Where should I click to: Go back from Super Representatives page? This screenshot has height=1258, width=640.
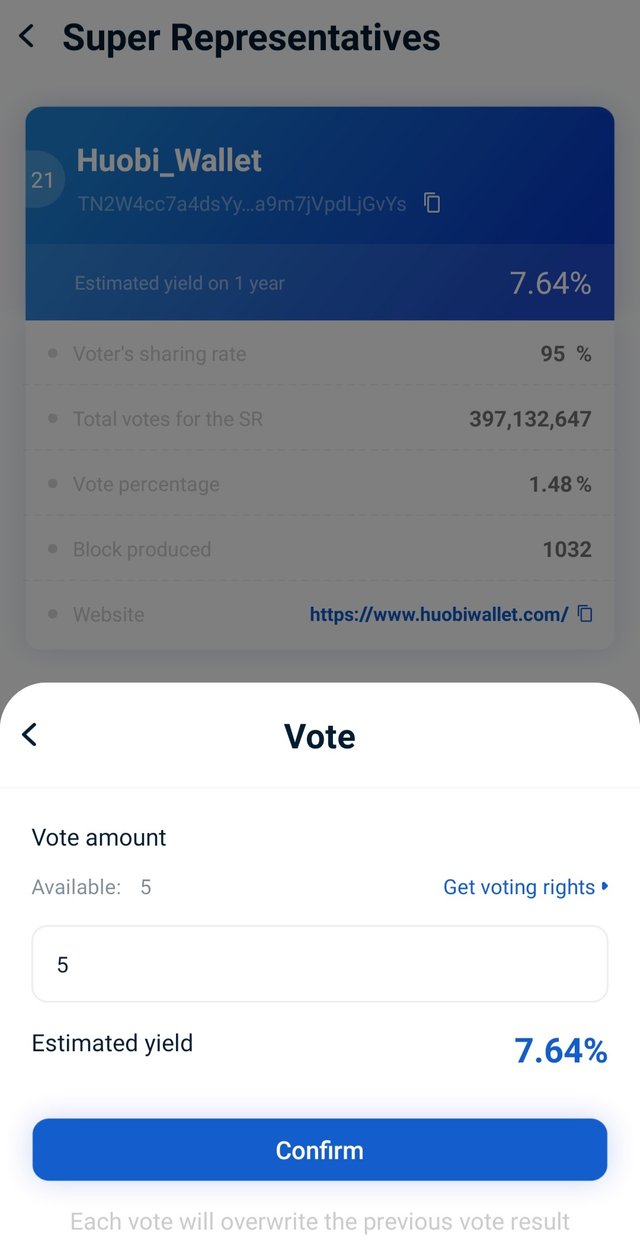tap(27, 37)
